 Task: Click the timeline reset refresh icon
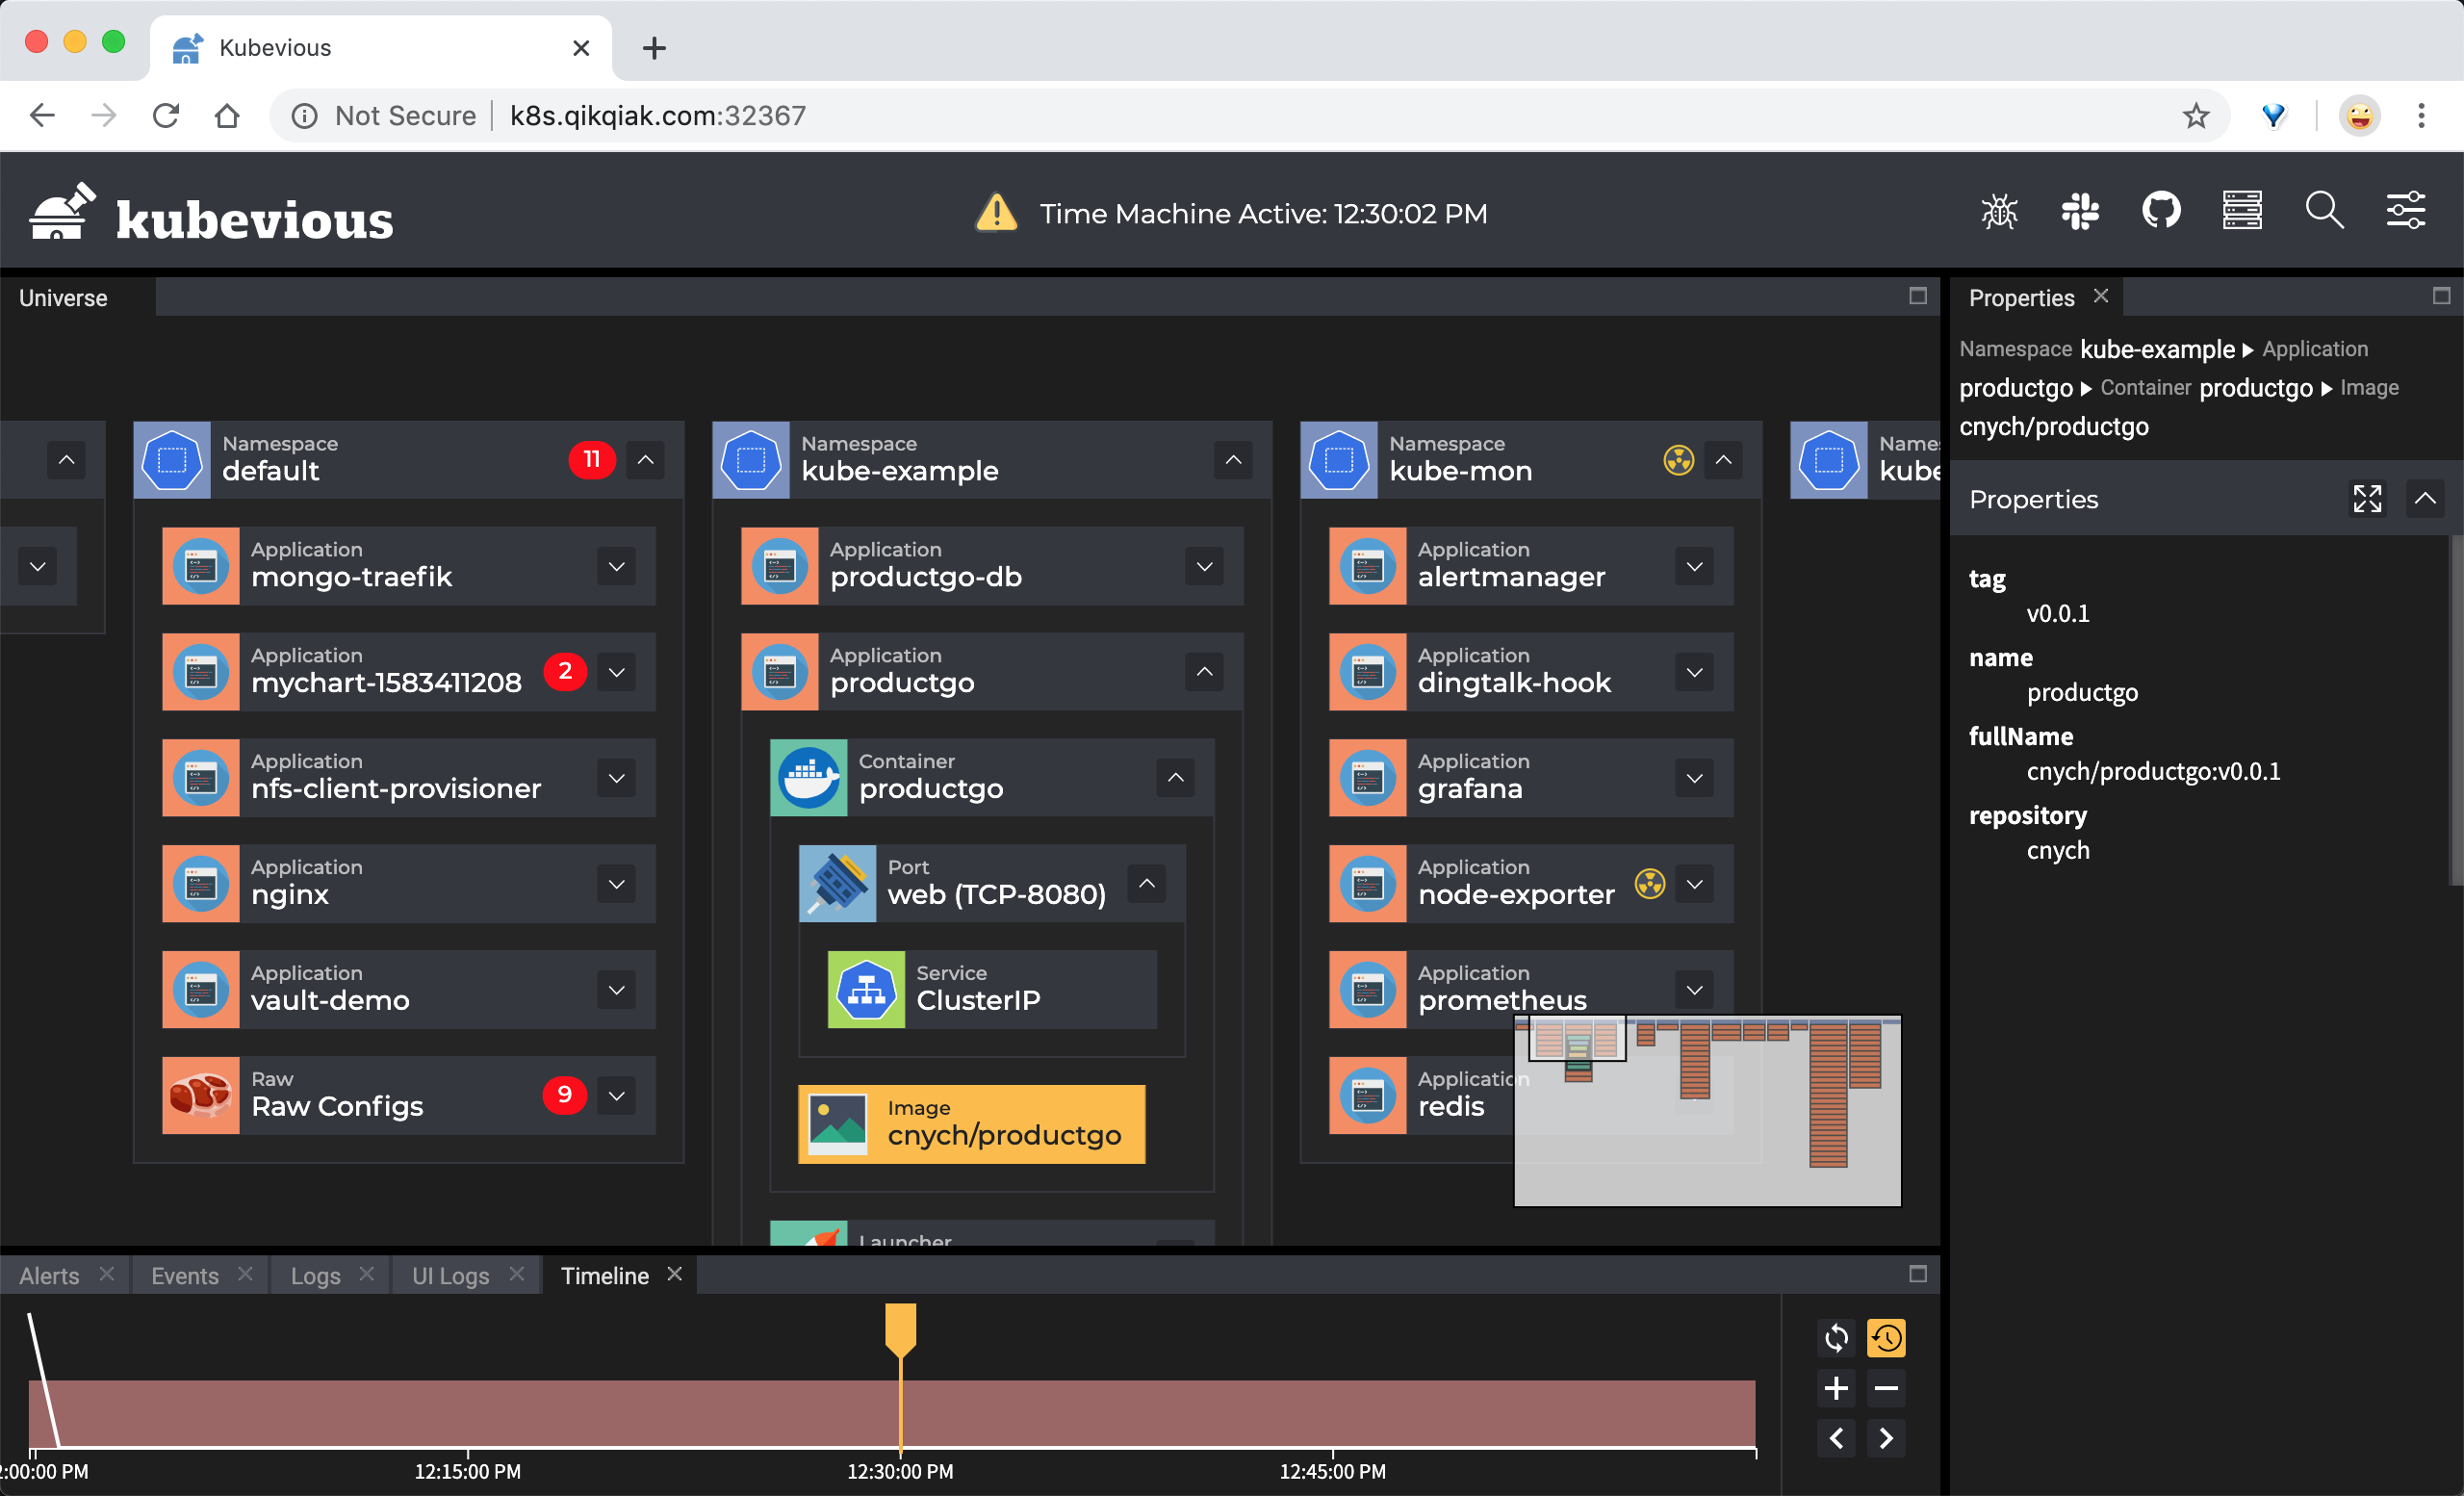coord(1836,1338)
